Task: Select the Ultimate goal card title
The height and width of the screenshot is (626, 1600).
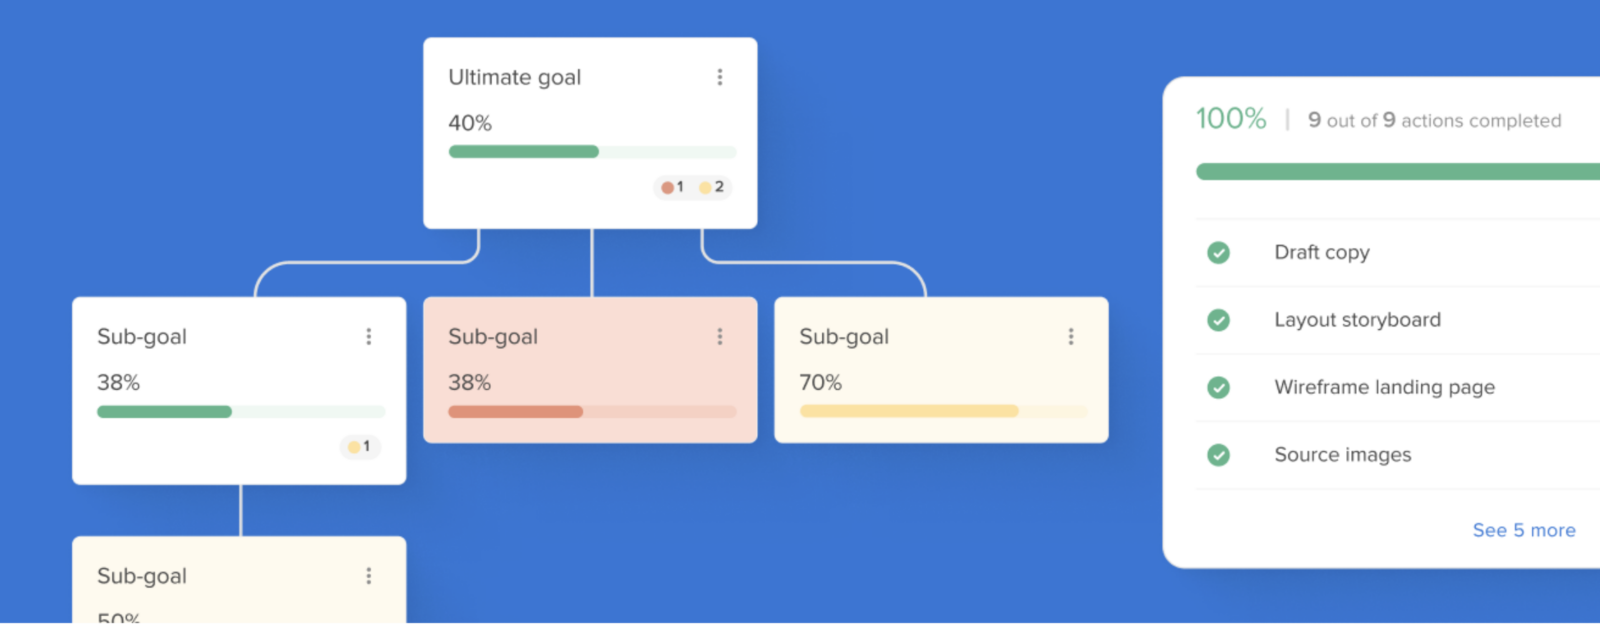Action: pyautogui.click(x=514, y=76)
